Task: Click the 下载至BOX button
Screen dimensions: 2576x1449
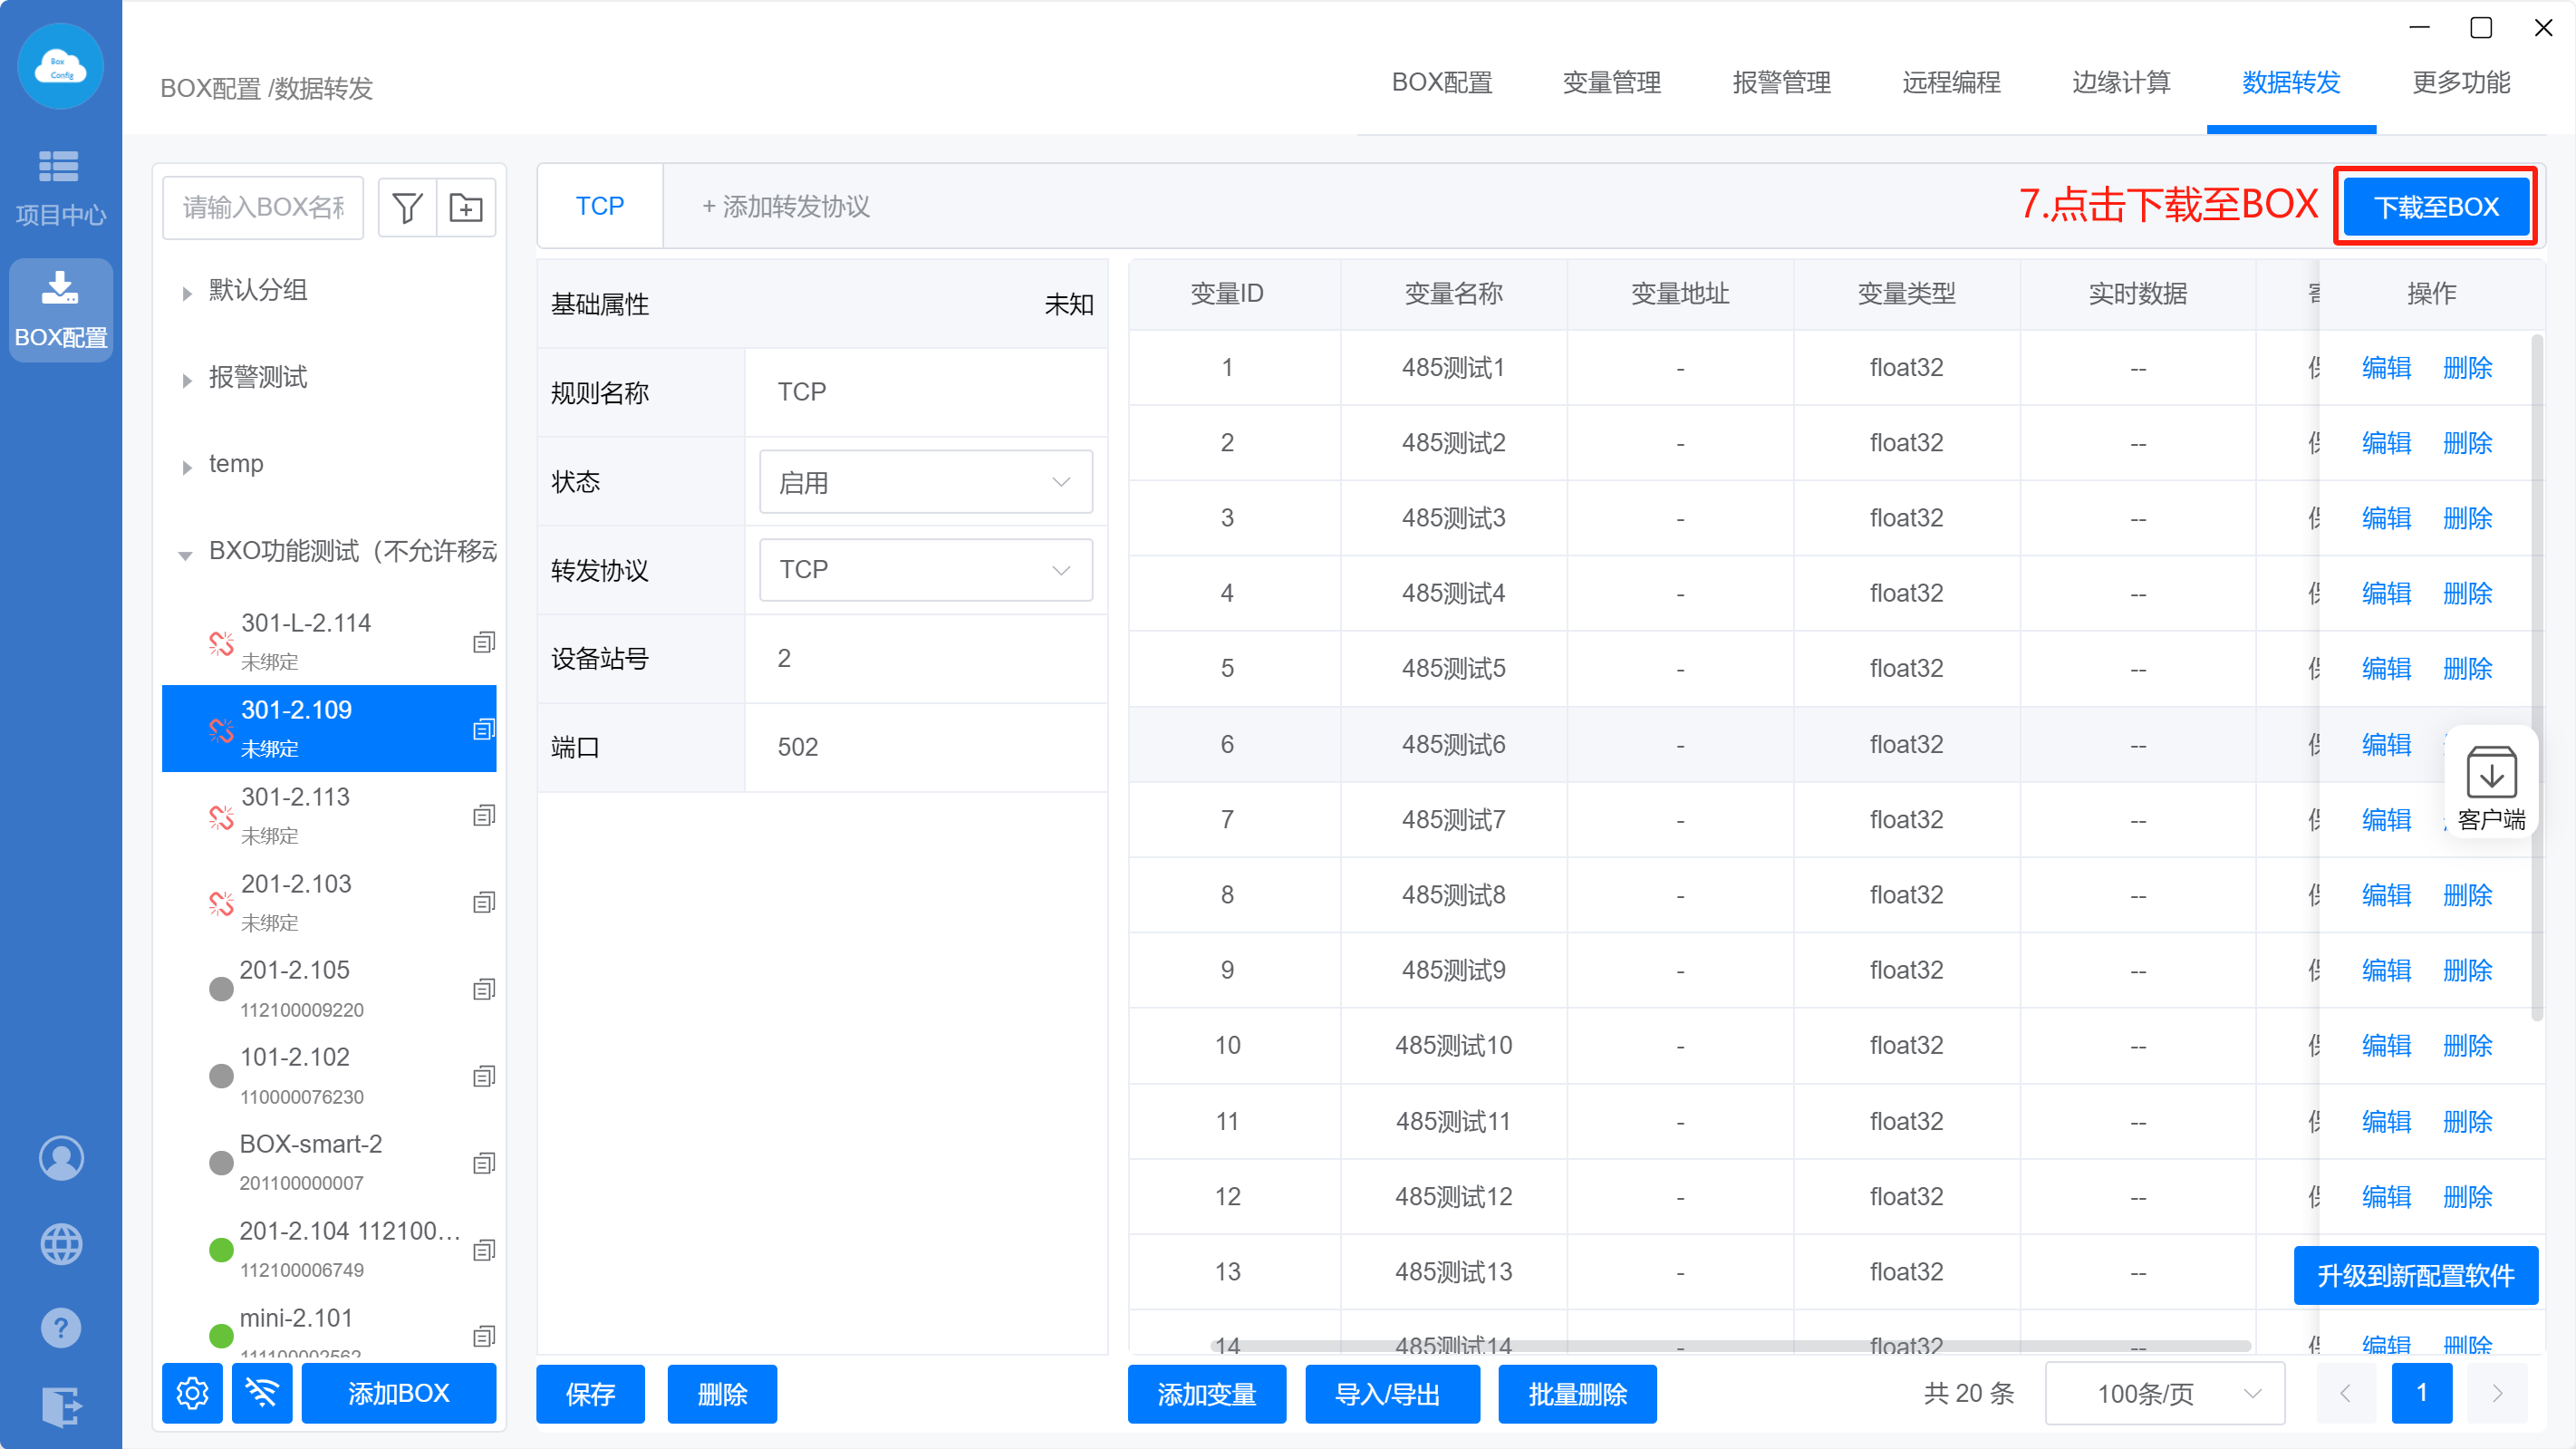Action: tap(2436, 207)
